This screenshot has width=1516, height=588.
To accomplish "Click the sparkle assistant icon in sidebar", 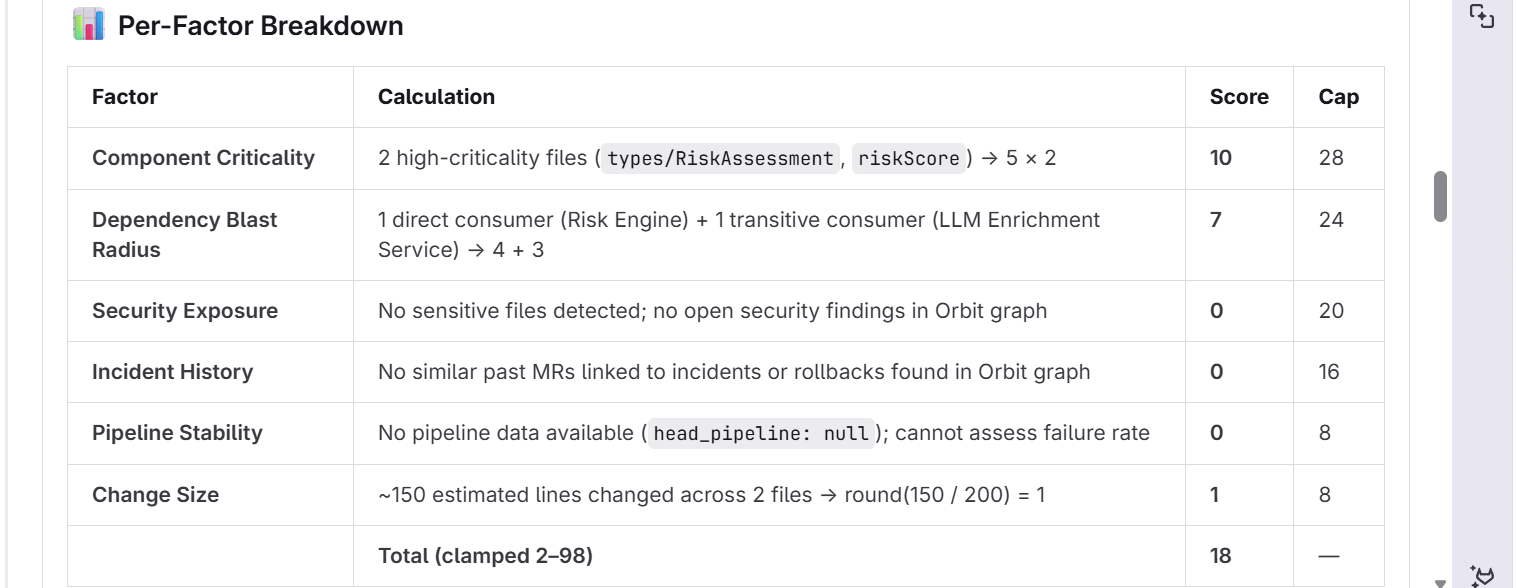I will 1482,575.
